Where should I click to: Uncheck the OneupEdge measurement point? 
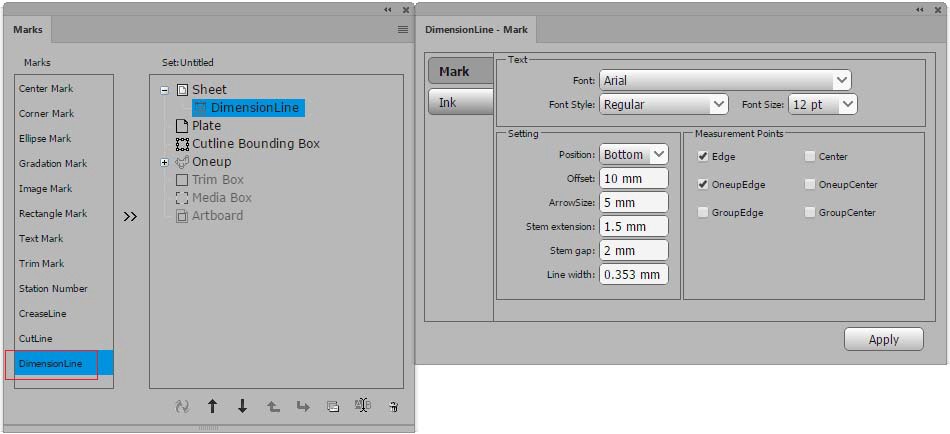pyautogui.click(x=703, y=184)
